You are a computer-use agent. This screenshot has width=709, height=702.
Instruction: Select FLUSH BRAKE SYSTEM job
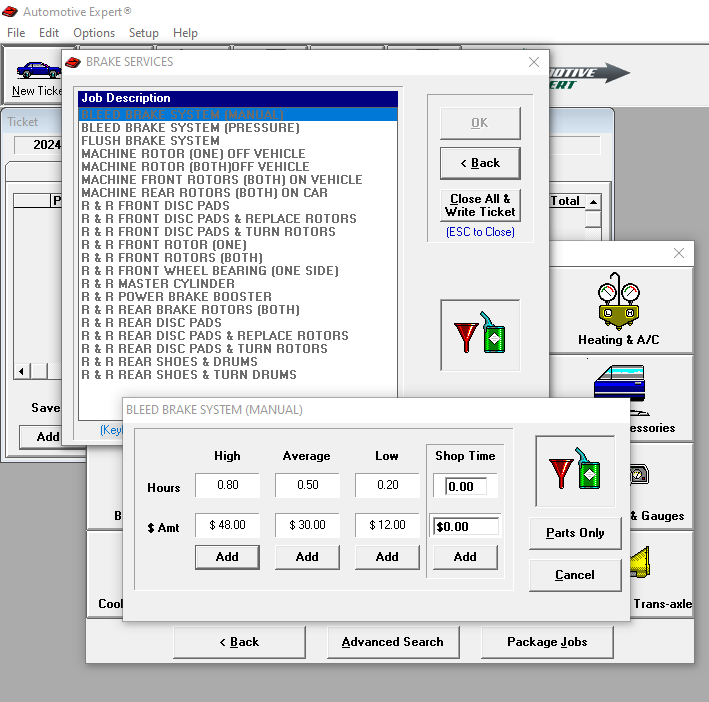click(x=150, y=141)
